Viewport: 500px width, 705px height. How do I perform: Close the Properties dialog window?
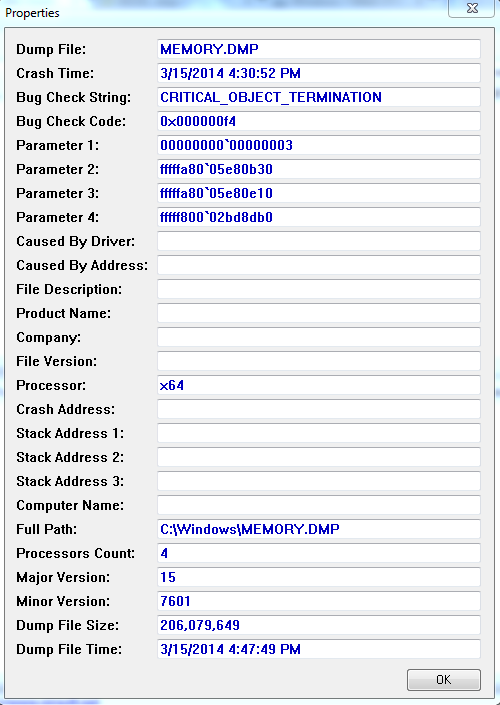tap(472, 9)
